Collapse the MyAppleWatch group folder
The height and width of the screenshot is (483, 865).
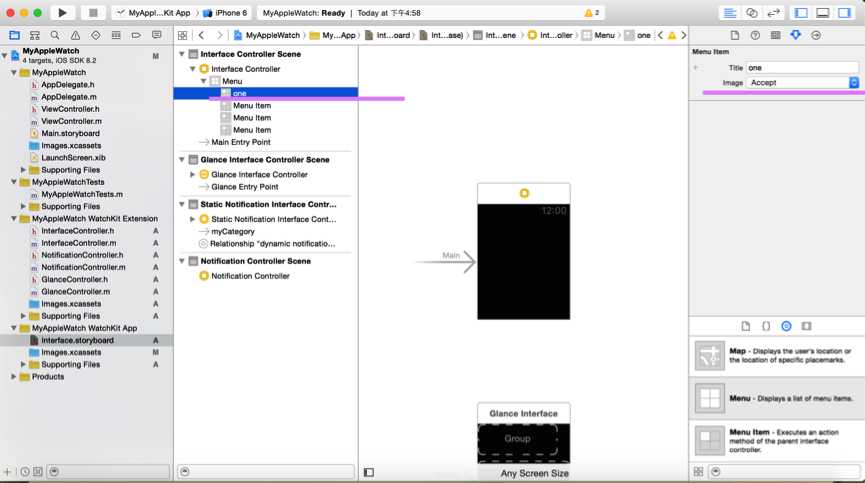coord(14,72)
